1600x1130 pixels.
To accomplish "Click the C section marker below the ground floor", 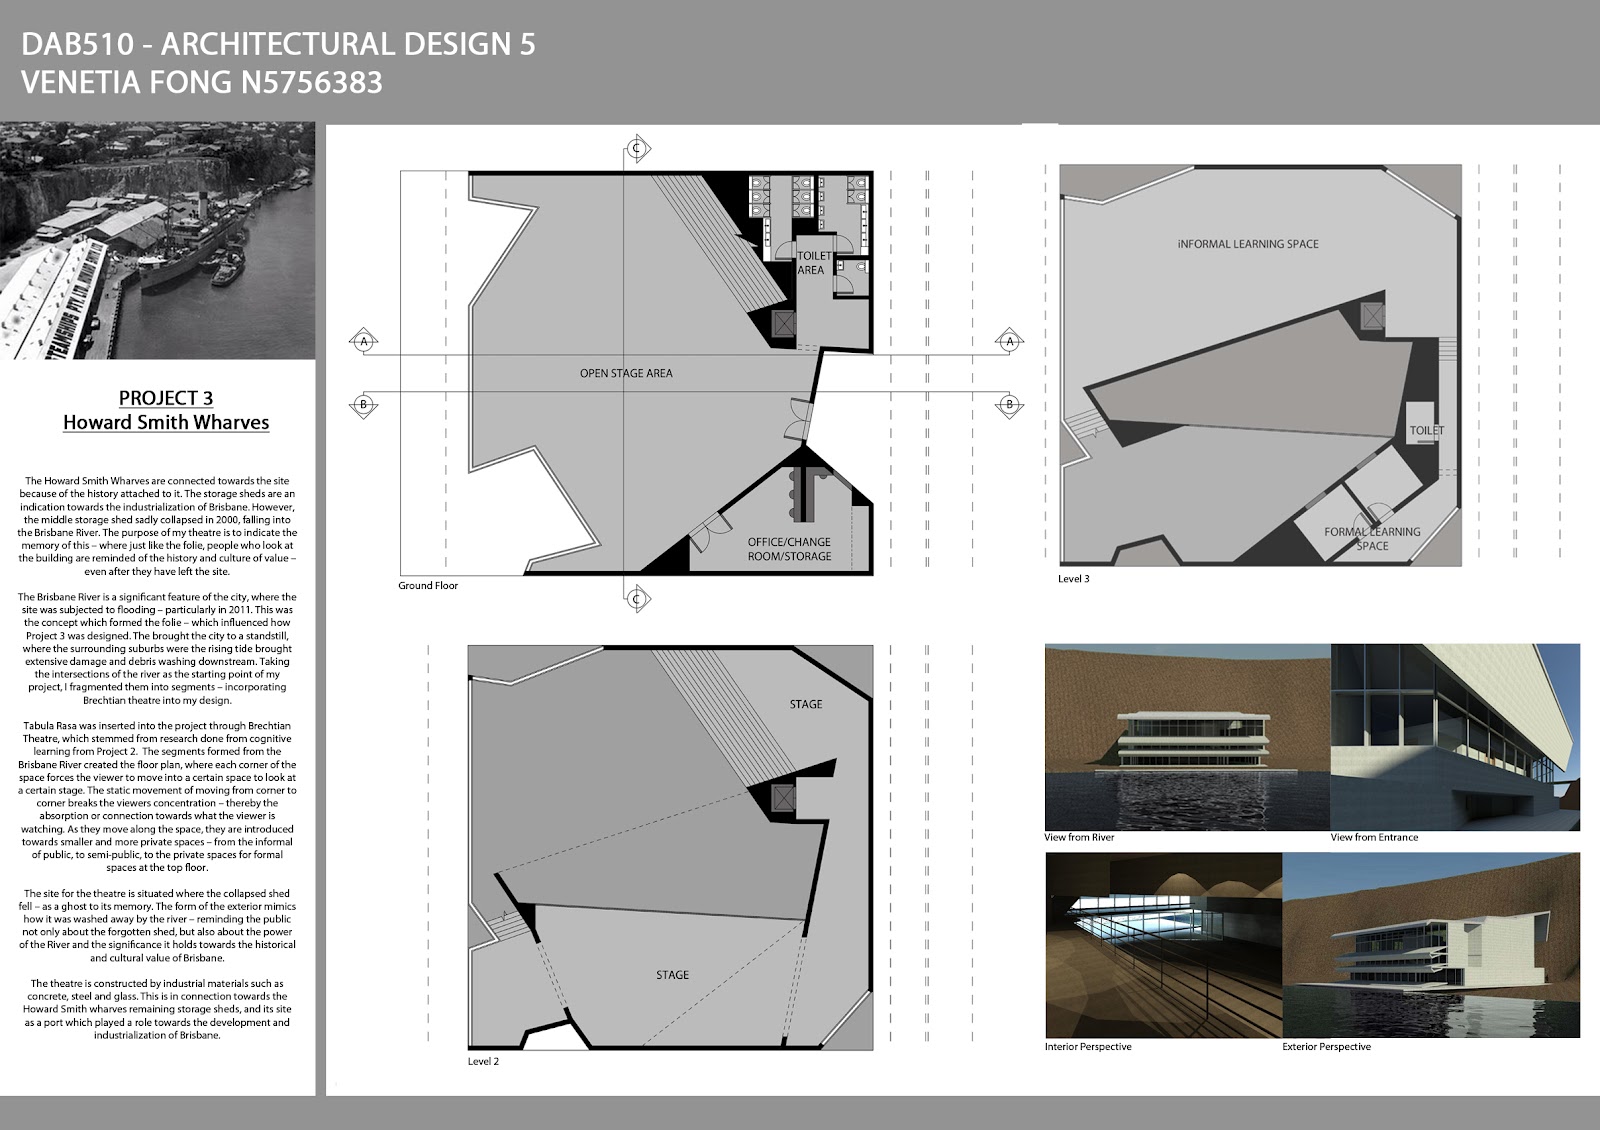I will pos(634,597).
